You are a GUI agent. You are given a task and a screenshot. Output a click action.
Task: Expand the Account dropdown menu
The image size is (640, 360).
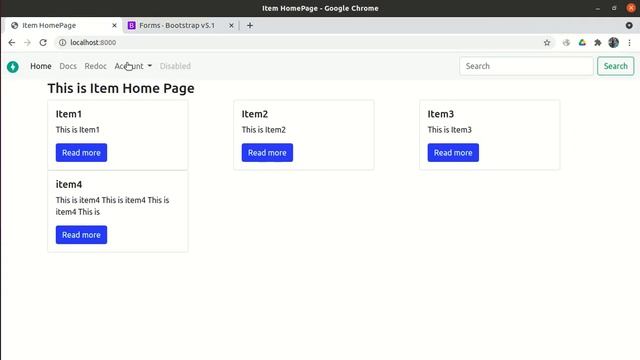pos(133,66)
